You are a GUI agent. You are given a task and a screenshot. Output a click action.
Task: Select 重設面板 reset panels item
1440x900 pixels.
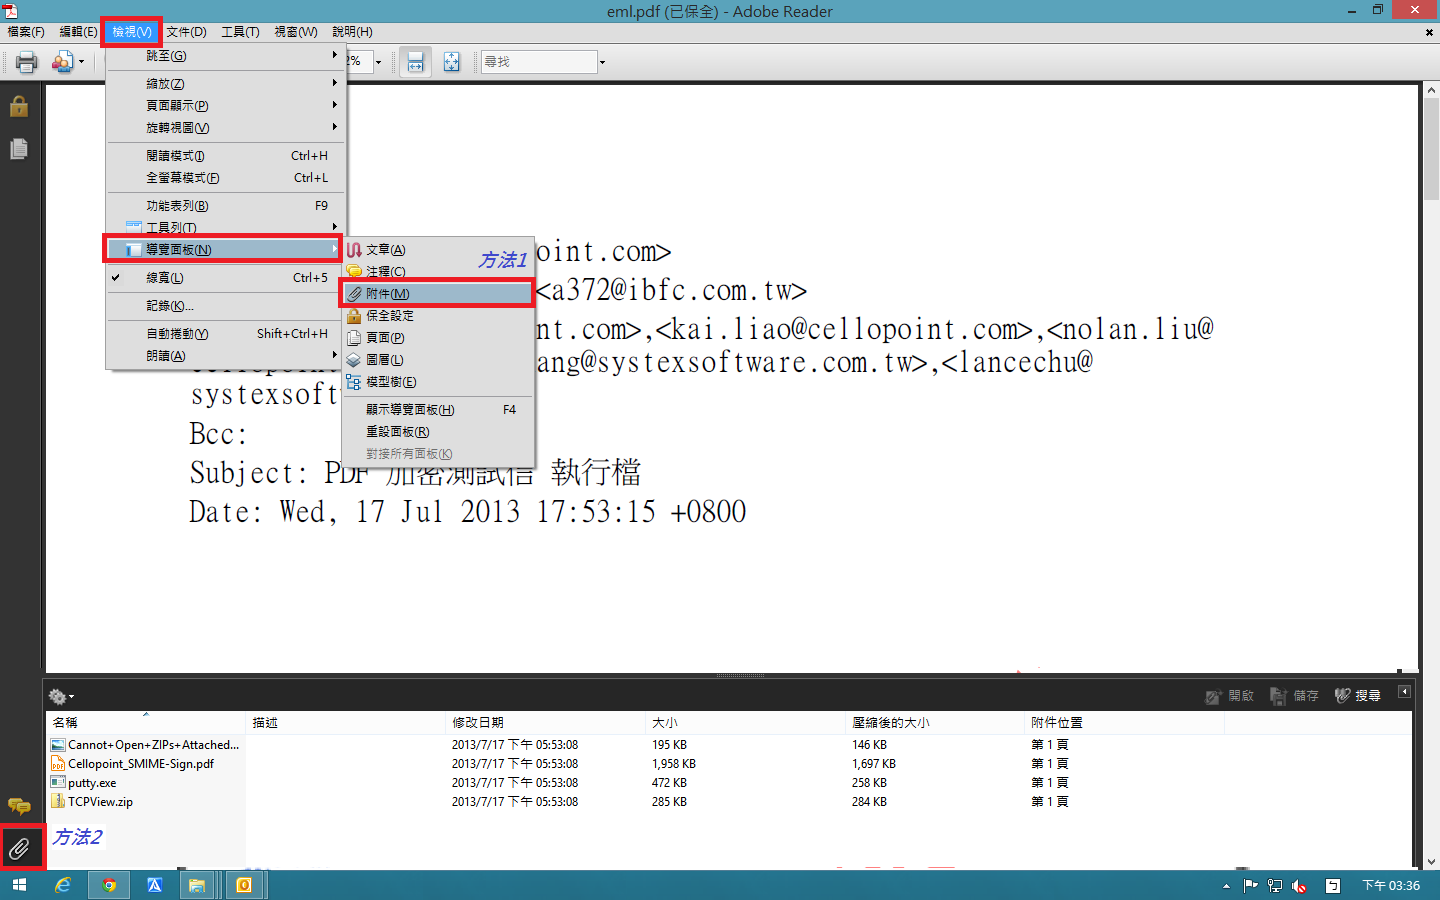(x=438, y=432)
